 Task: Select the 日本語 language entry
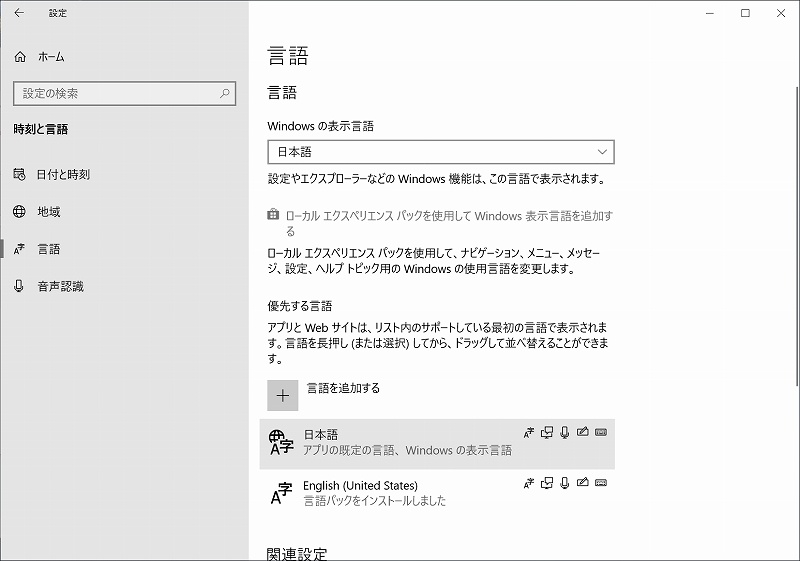[x=437, y=444]
